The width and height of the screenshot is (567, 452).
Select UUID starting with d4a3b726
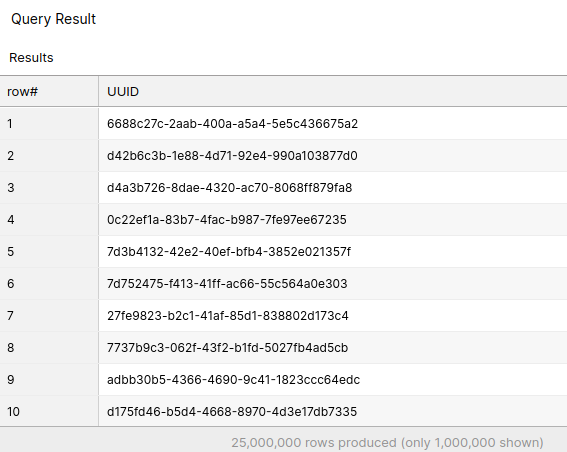pyautogui.click(x=230, y=188)
